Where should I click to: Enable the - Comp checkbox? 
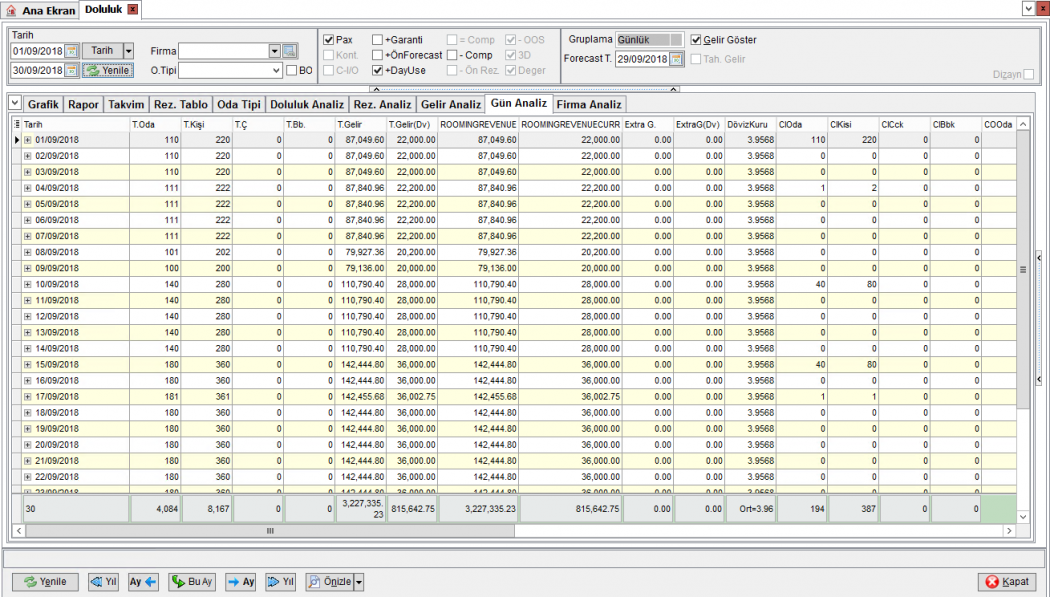(x=452, y=55)
